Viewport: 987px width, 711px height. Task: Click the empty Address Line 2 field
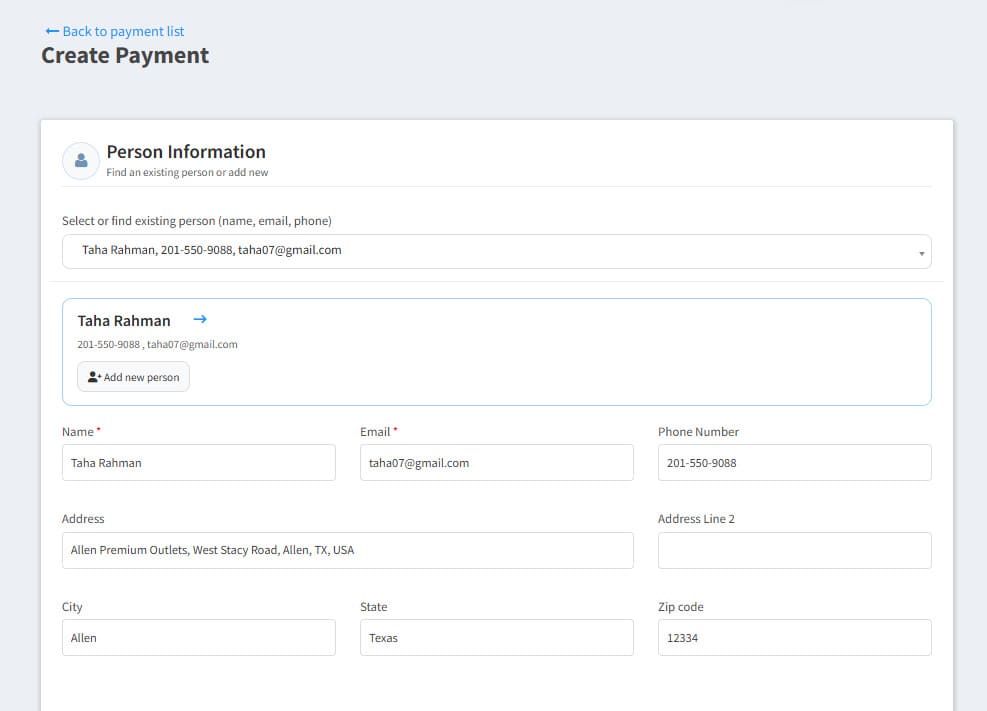tap(794, 551)
